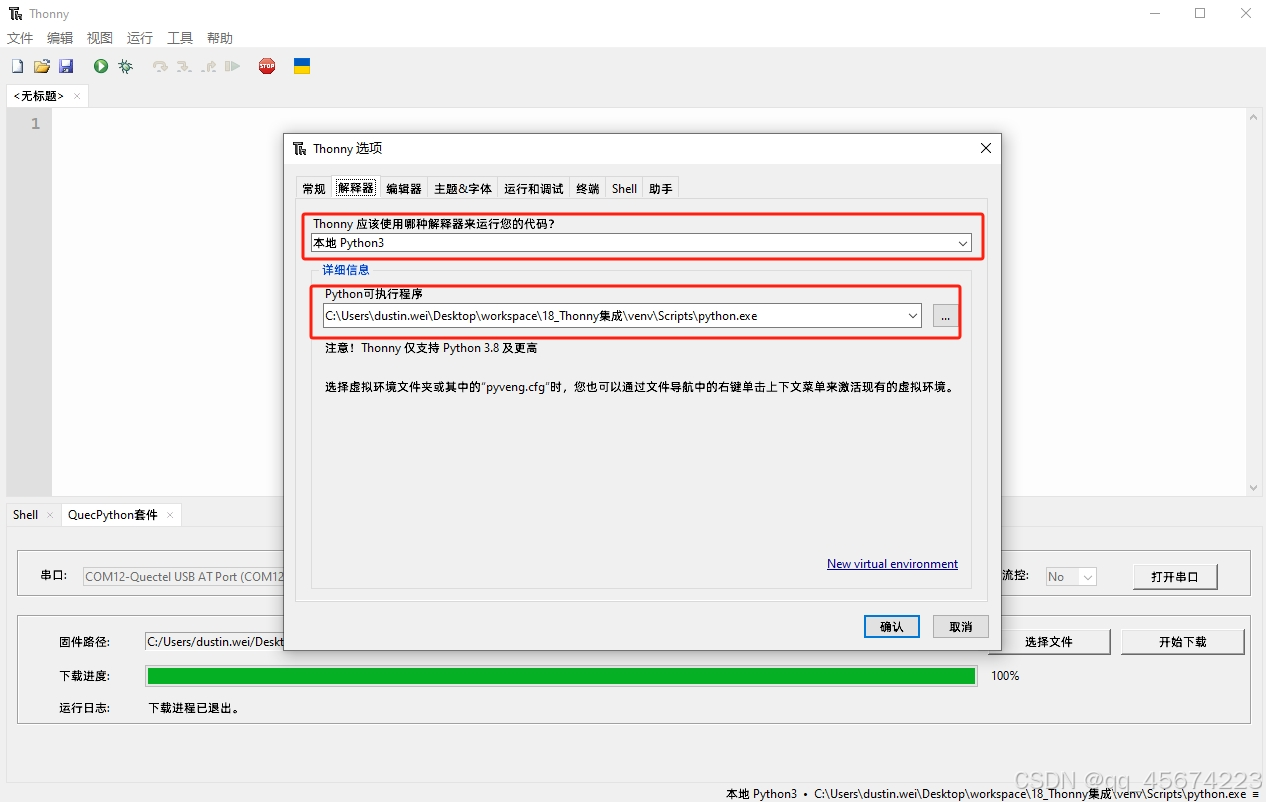This screenshot has width=1266, height=802.
Task: Click the Step into debug icon
Action: click(184, 66)
